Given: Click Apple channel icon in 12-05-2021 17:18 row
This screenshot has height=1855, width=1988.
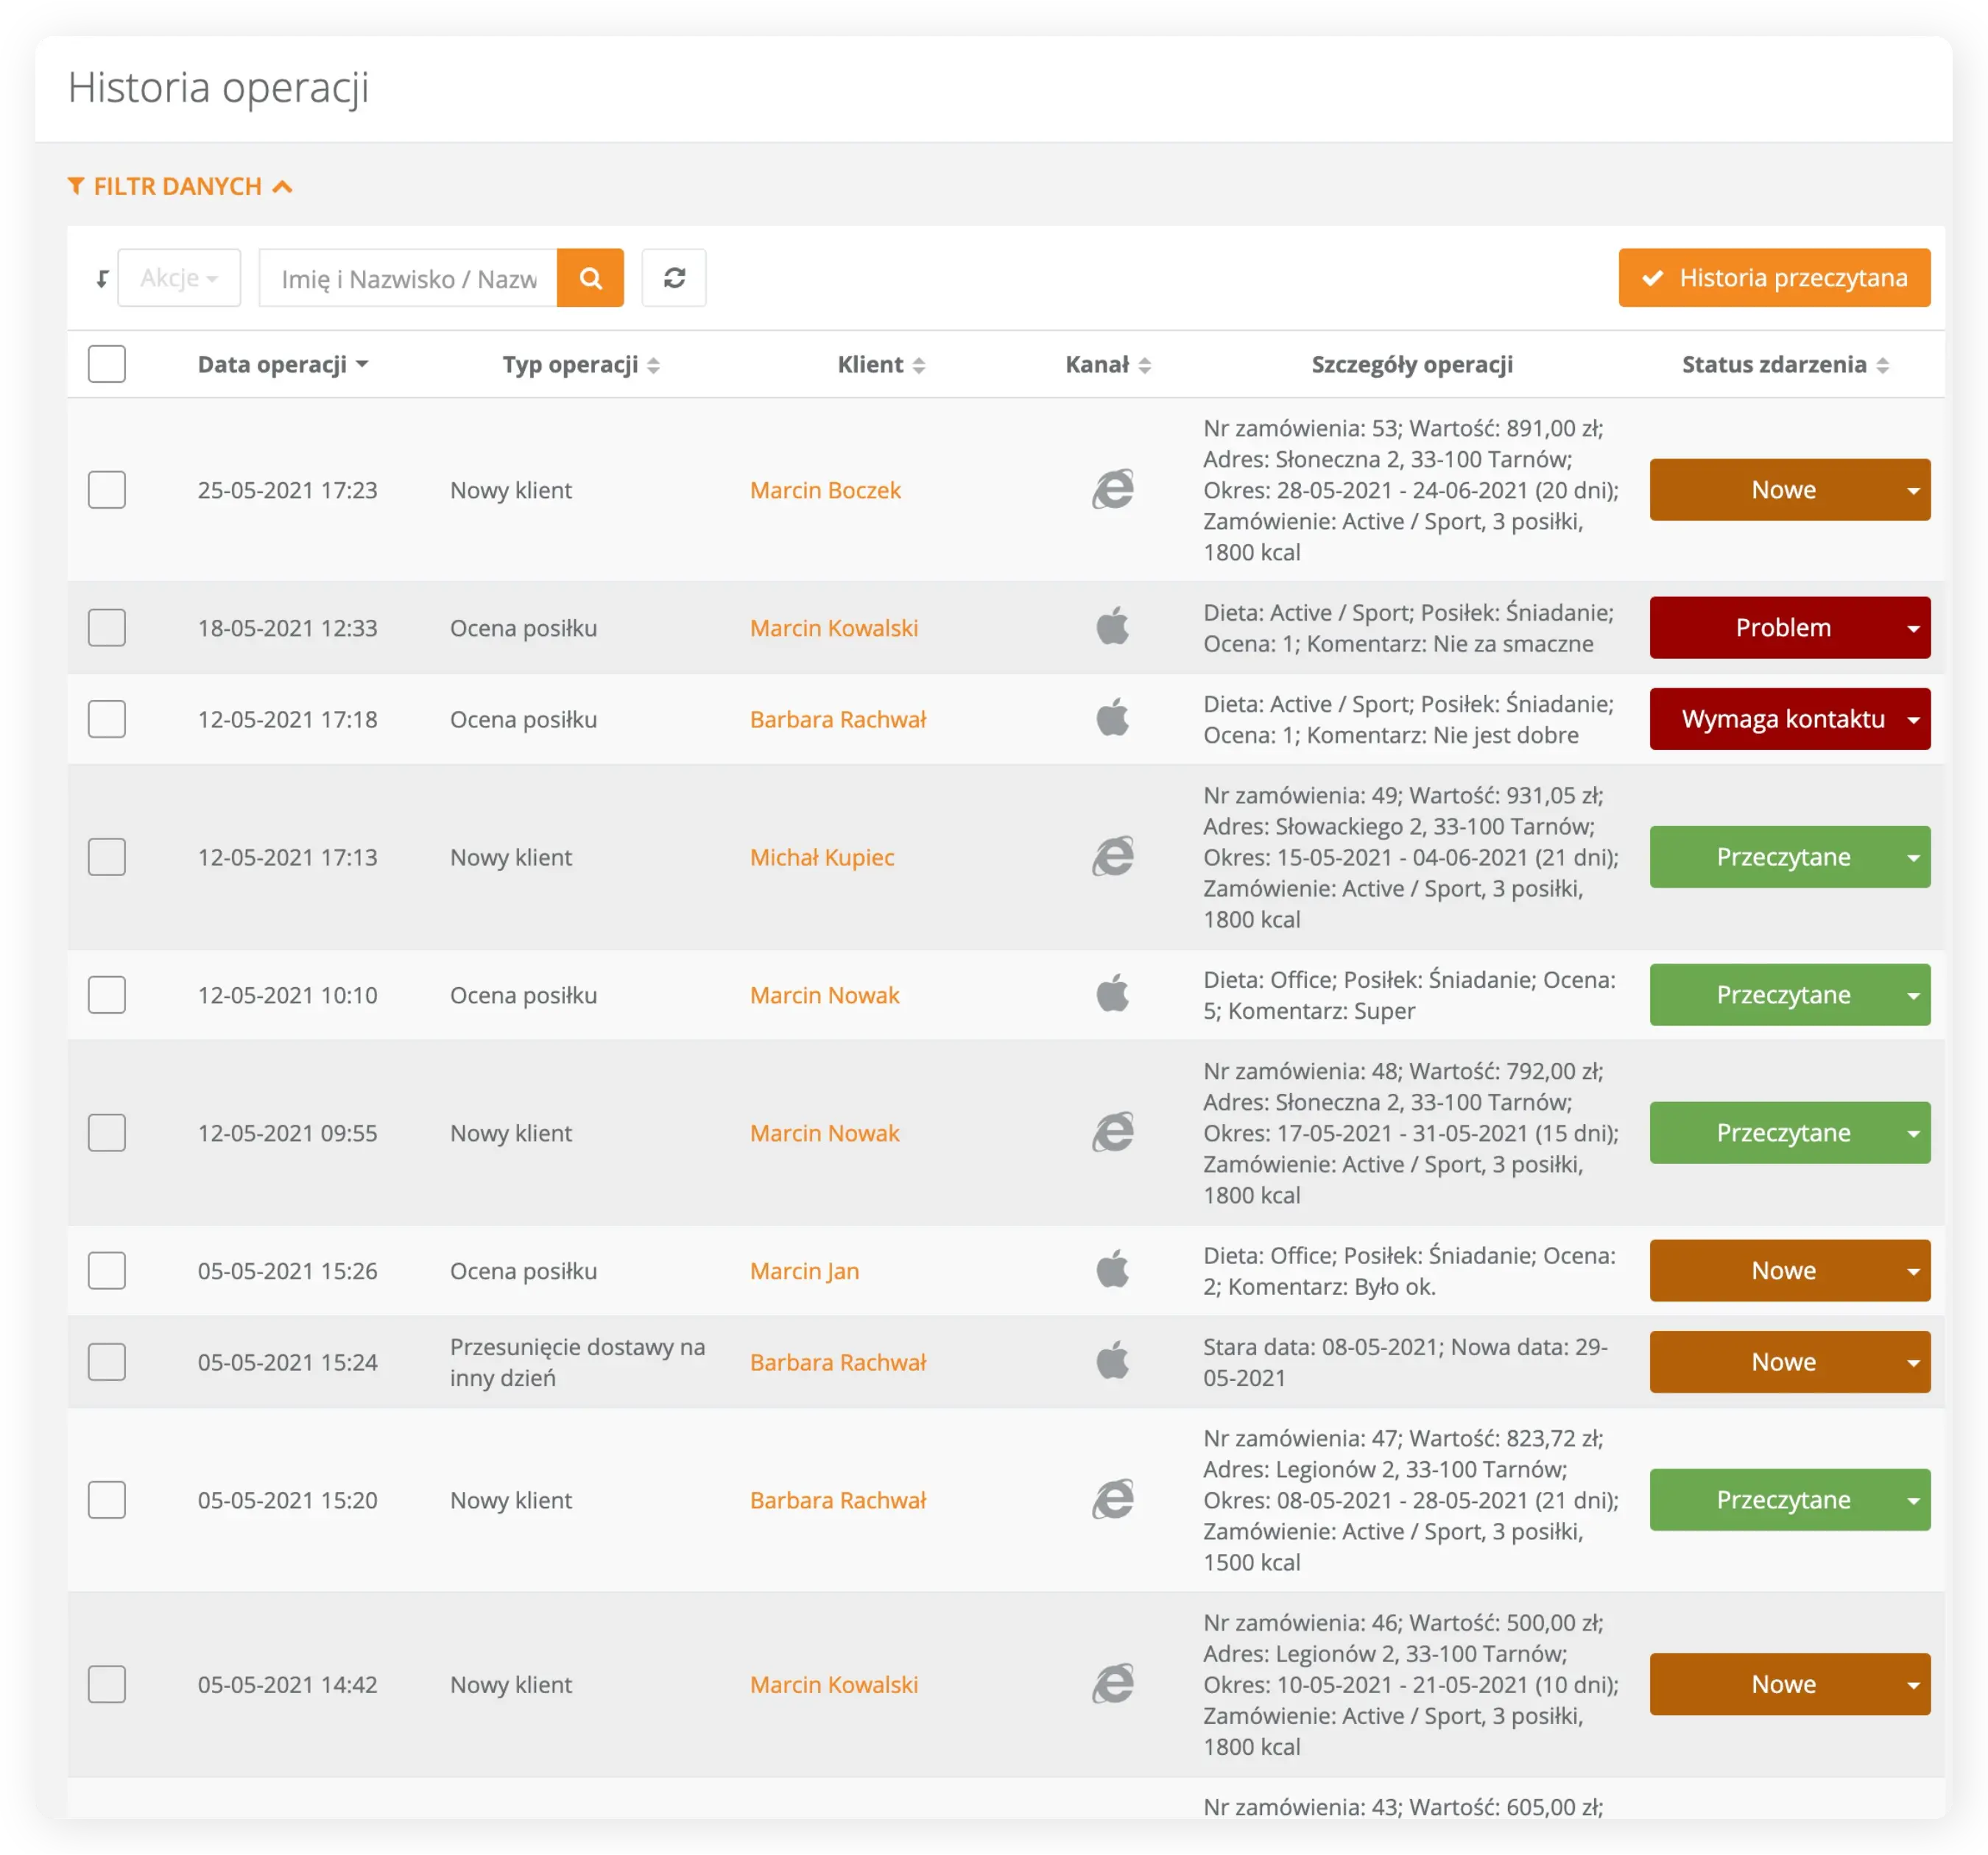Looking at the screenshot, I should [x=1112, y=718].
